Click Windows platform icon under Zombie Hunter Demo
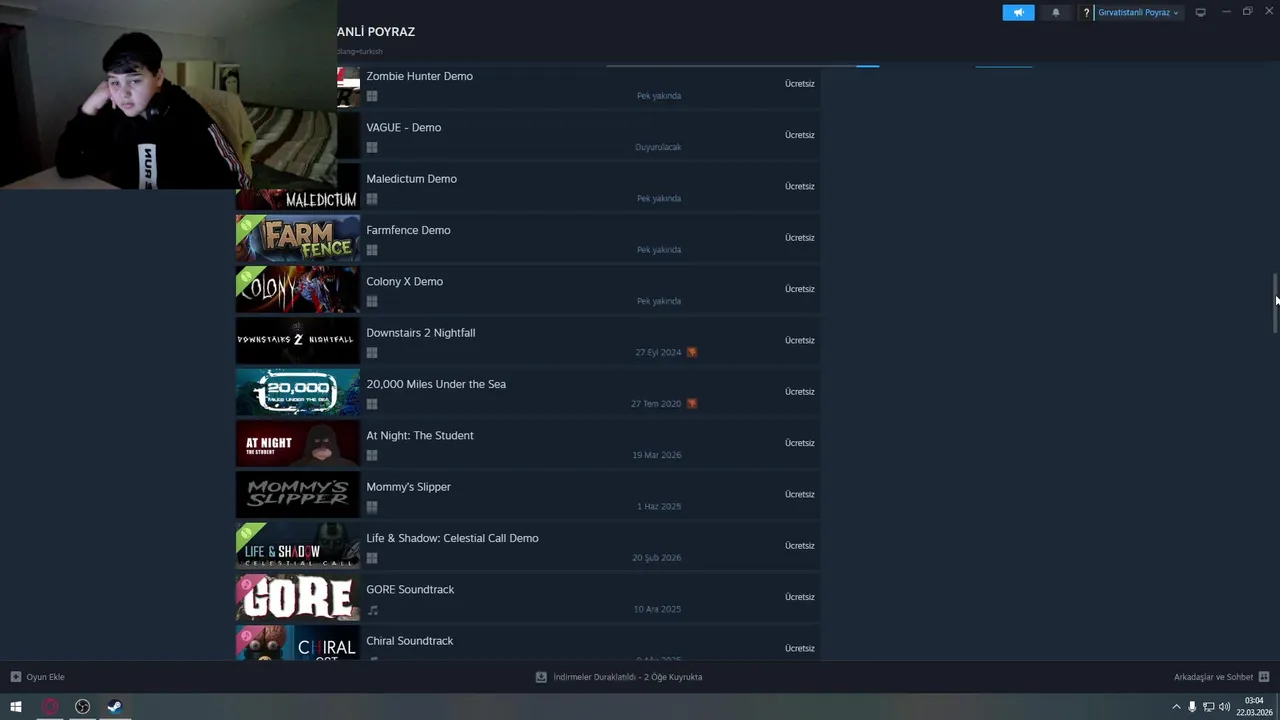This screenshot has height=720, width=1280. [x=372, y=96]
